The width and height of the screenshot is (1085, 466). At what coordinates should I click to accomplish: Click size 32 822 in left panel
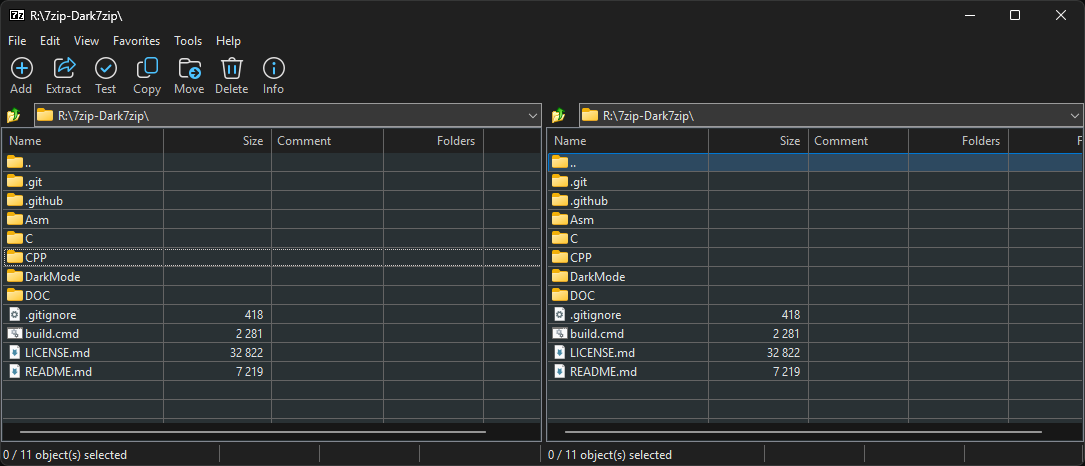[246, 352]
